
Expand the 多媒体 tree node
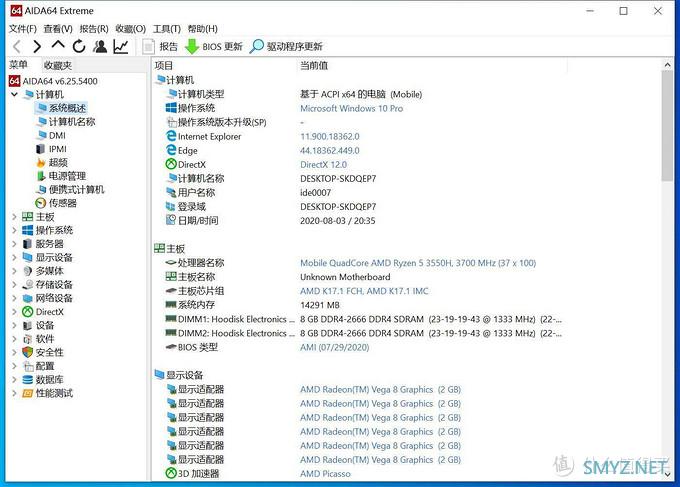point(14,271)
